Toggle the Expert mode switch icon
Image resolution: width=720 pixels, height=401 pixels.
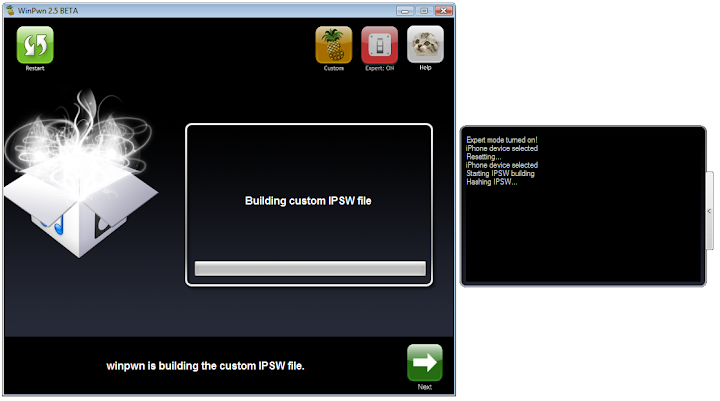point(379,45)
